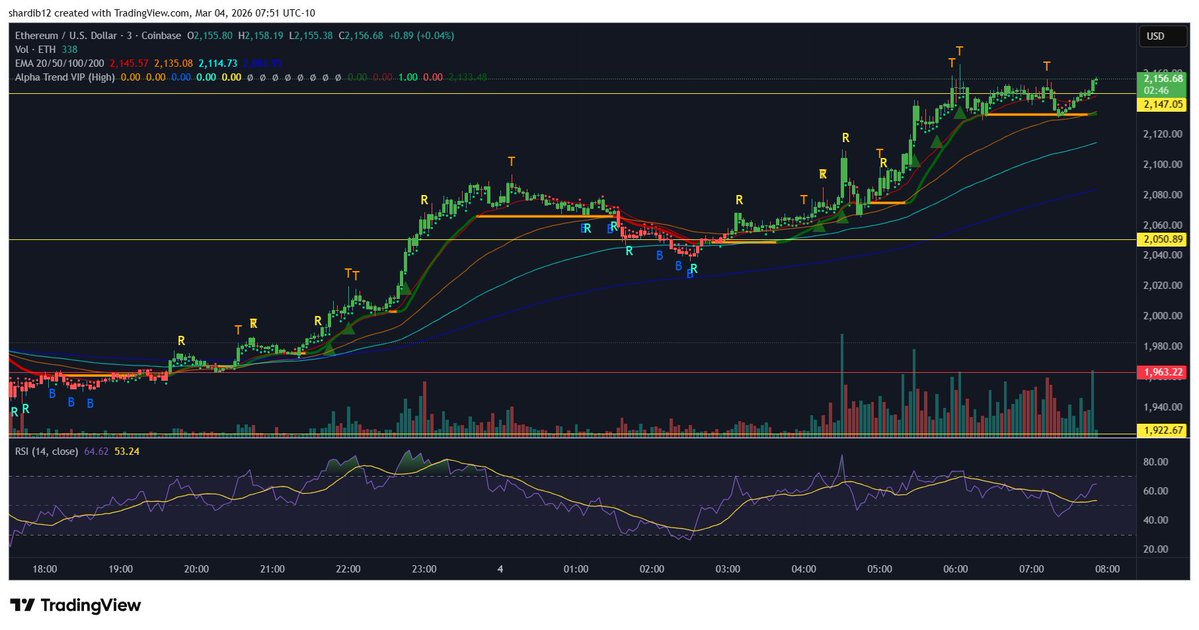
Task: Click the red 1,963.22 price line label
Action: [x=1163, y=372]
